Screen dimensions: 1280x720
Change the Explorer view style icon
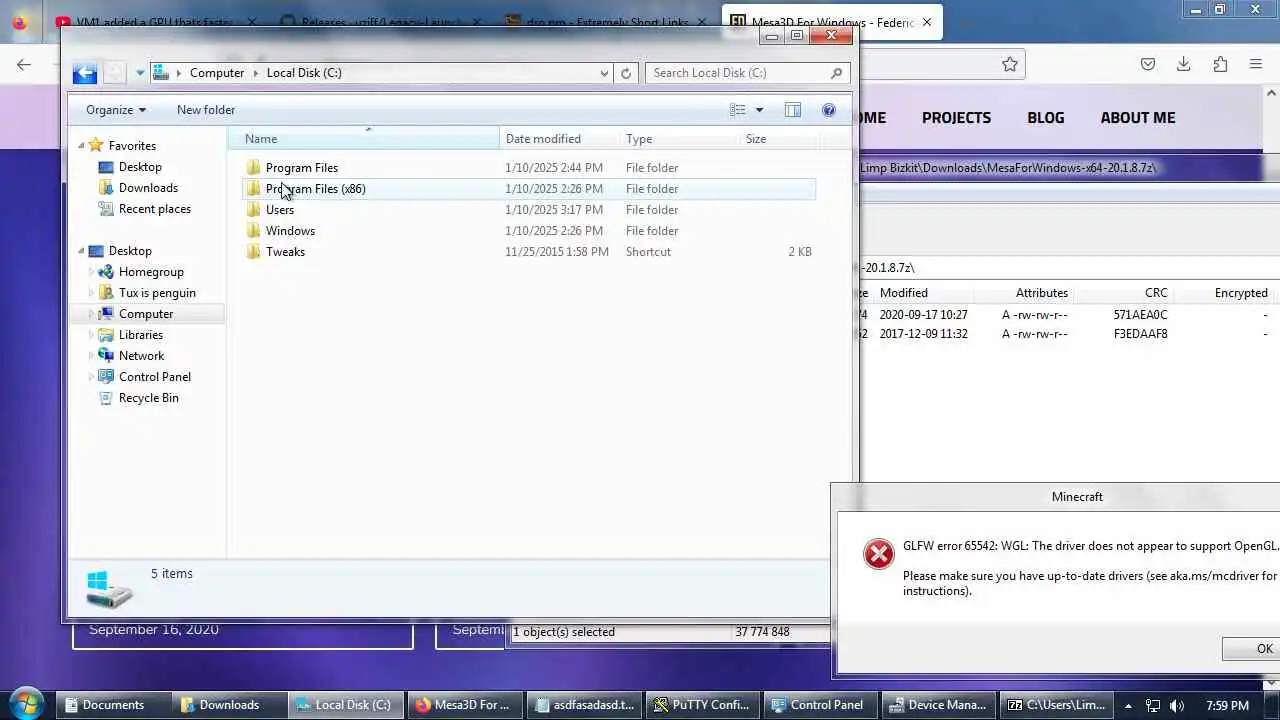tap(738, 110)
